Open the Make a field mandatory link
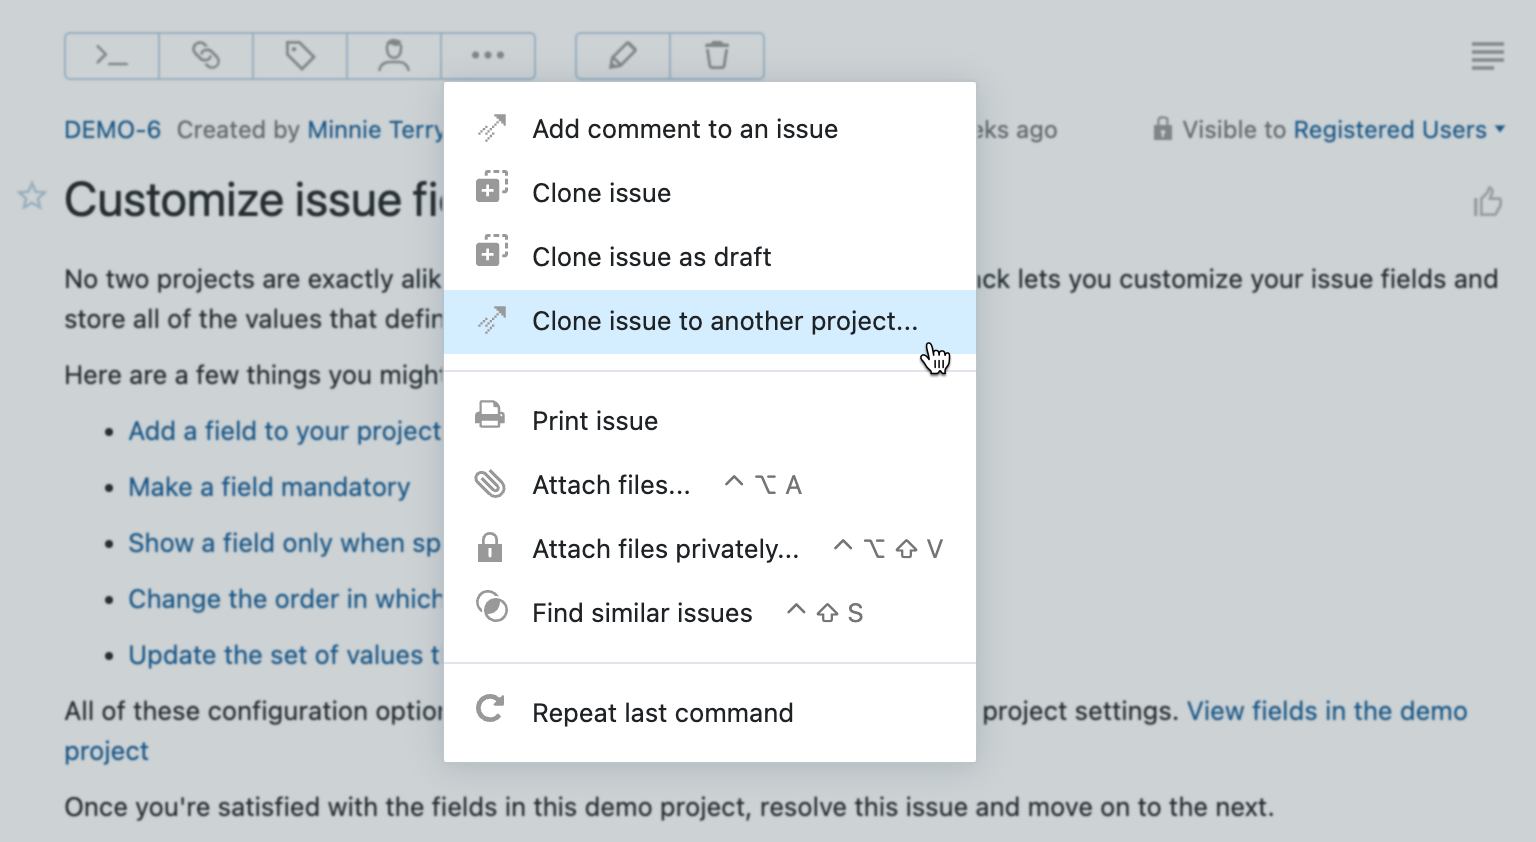 269,487
